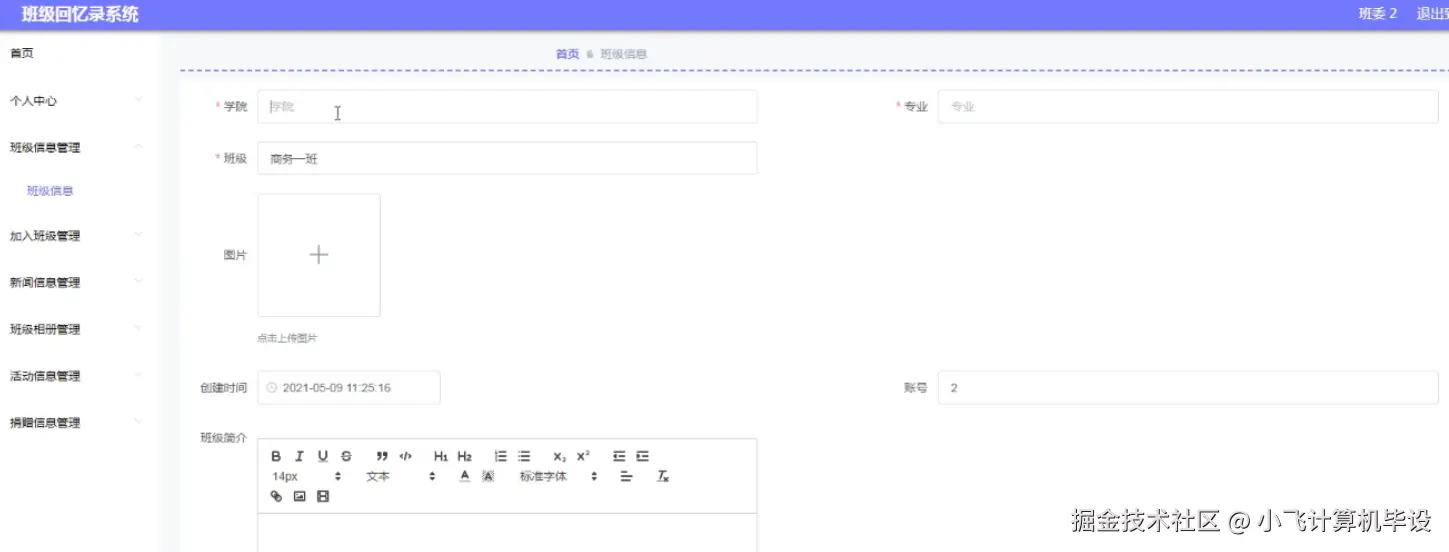Open the text background color picker
The width and height of the screenshot is (1449, 552).
tap(488, 476)
